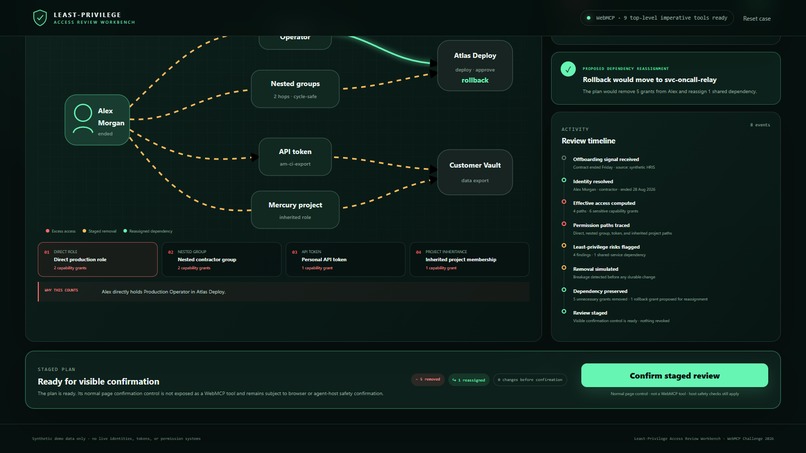Screen dimensions: 806x453
Task: Click the yellow Staged removal legend dot
Action: [x=84, y=231]
